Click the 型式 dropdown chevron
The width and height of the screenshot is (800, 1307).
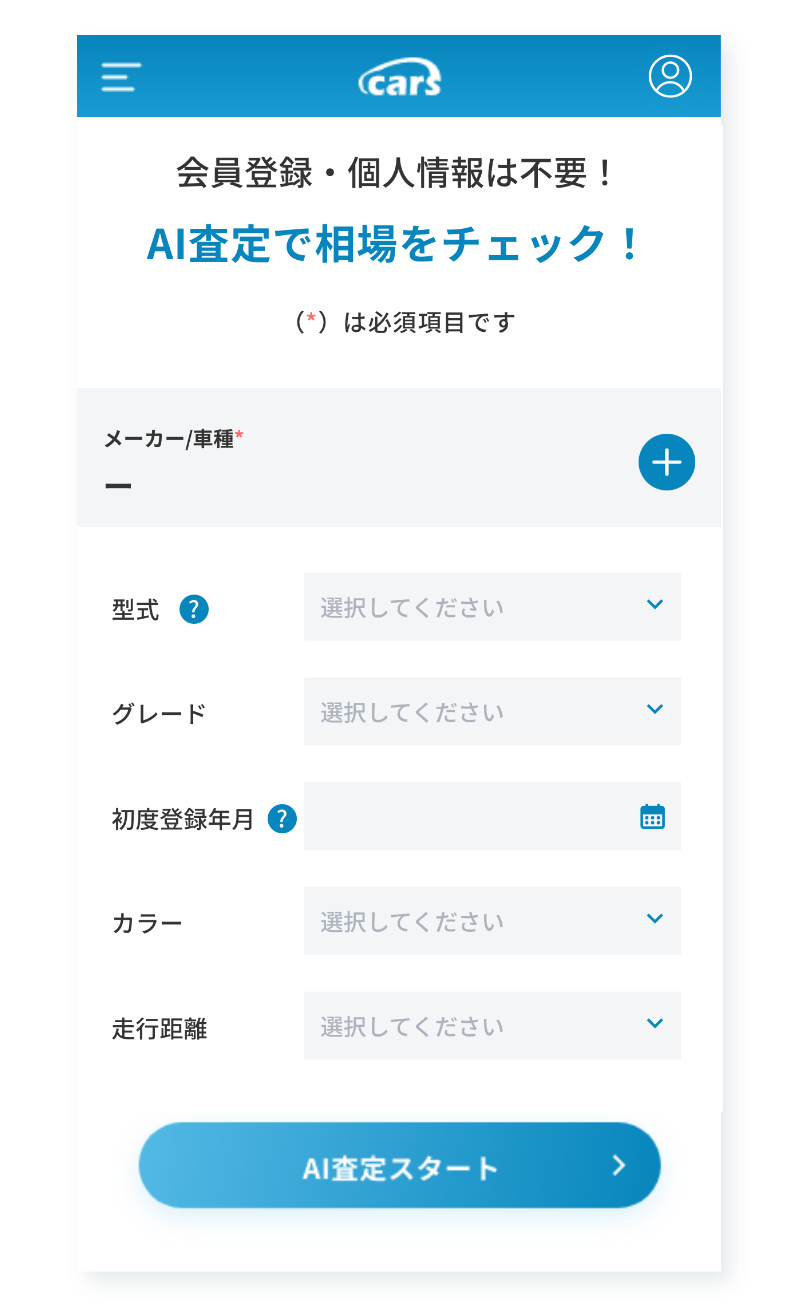click(x=655, y=604)
